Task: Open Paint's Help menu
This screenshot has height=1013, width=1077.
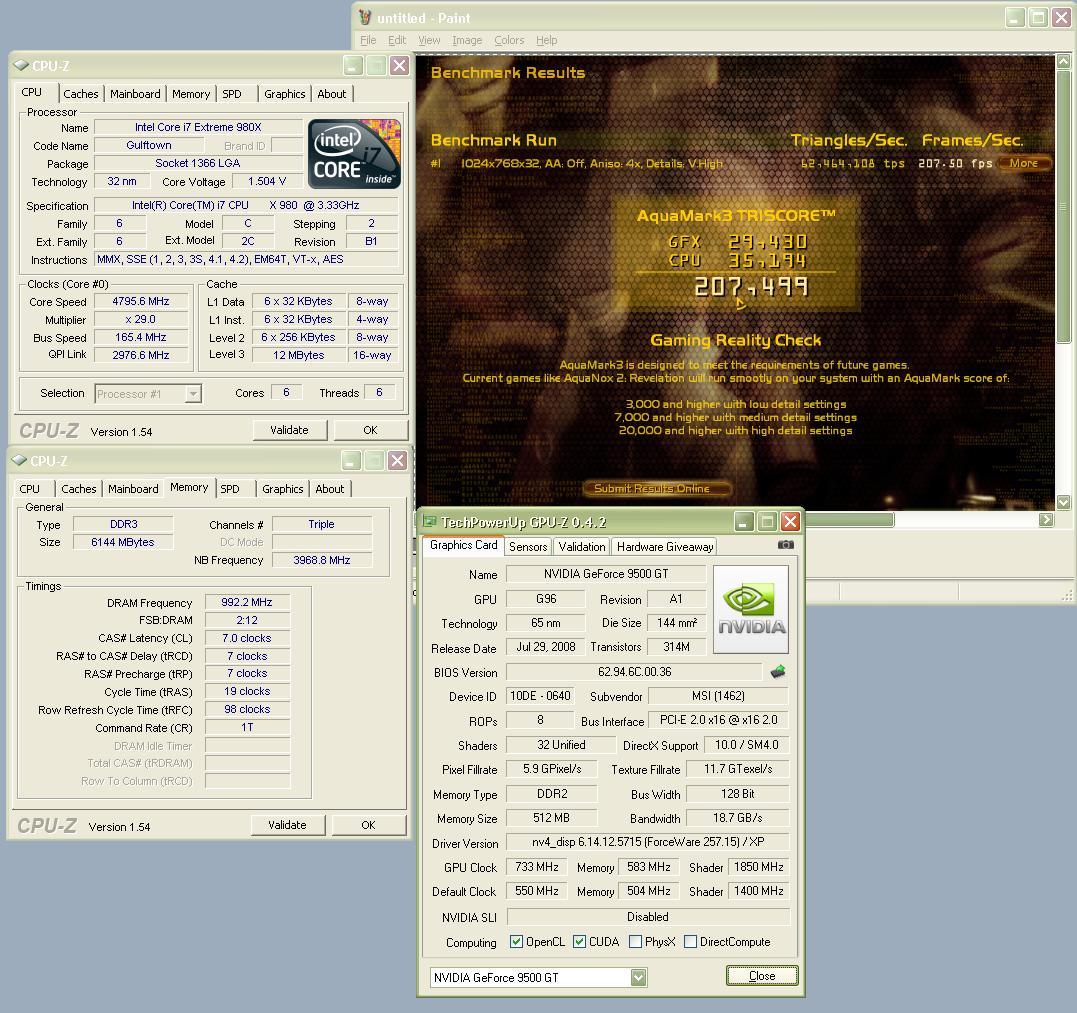Action: 547,41
